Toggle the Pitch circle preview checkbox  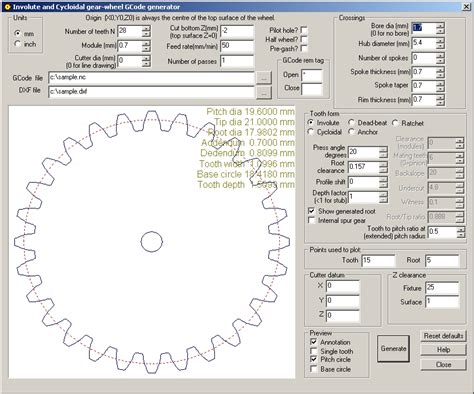313,359
